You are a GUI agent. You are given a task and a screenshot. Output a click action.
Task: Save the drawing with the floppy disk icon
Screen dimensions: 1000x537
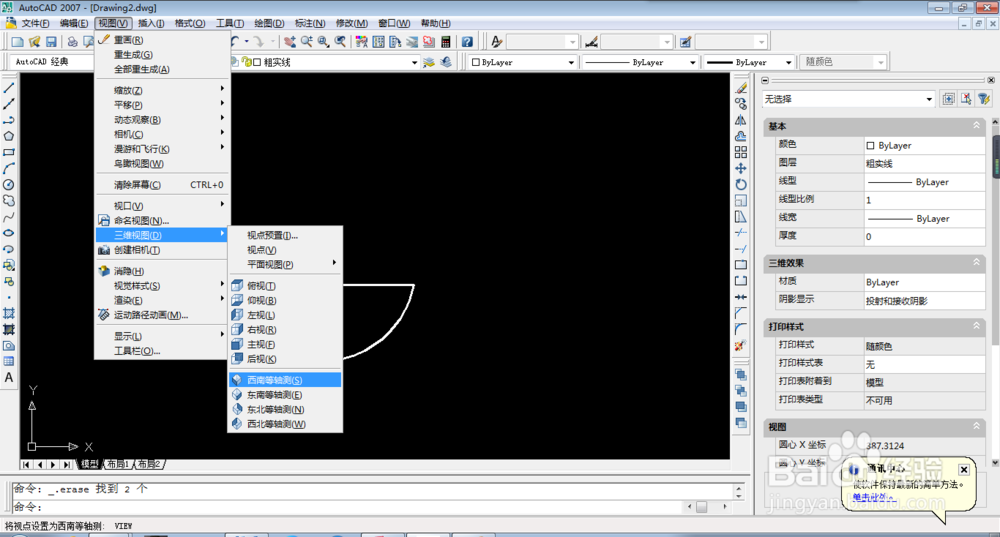pos(51,42)
